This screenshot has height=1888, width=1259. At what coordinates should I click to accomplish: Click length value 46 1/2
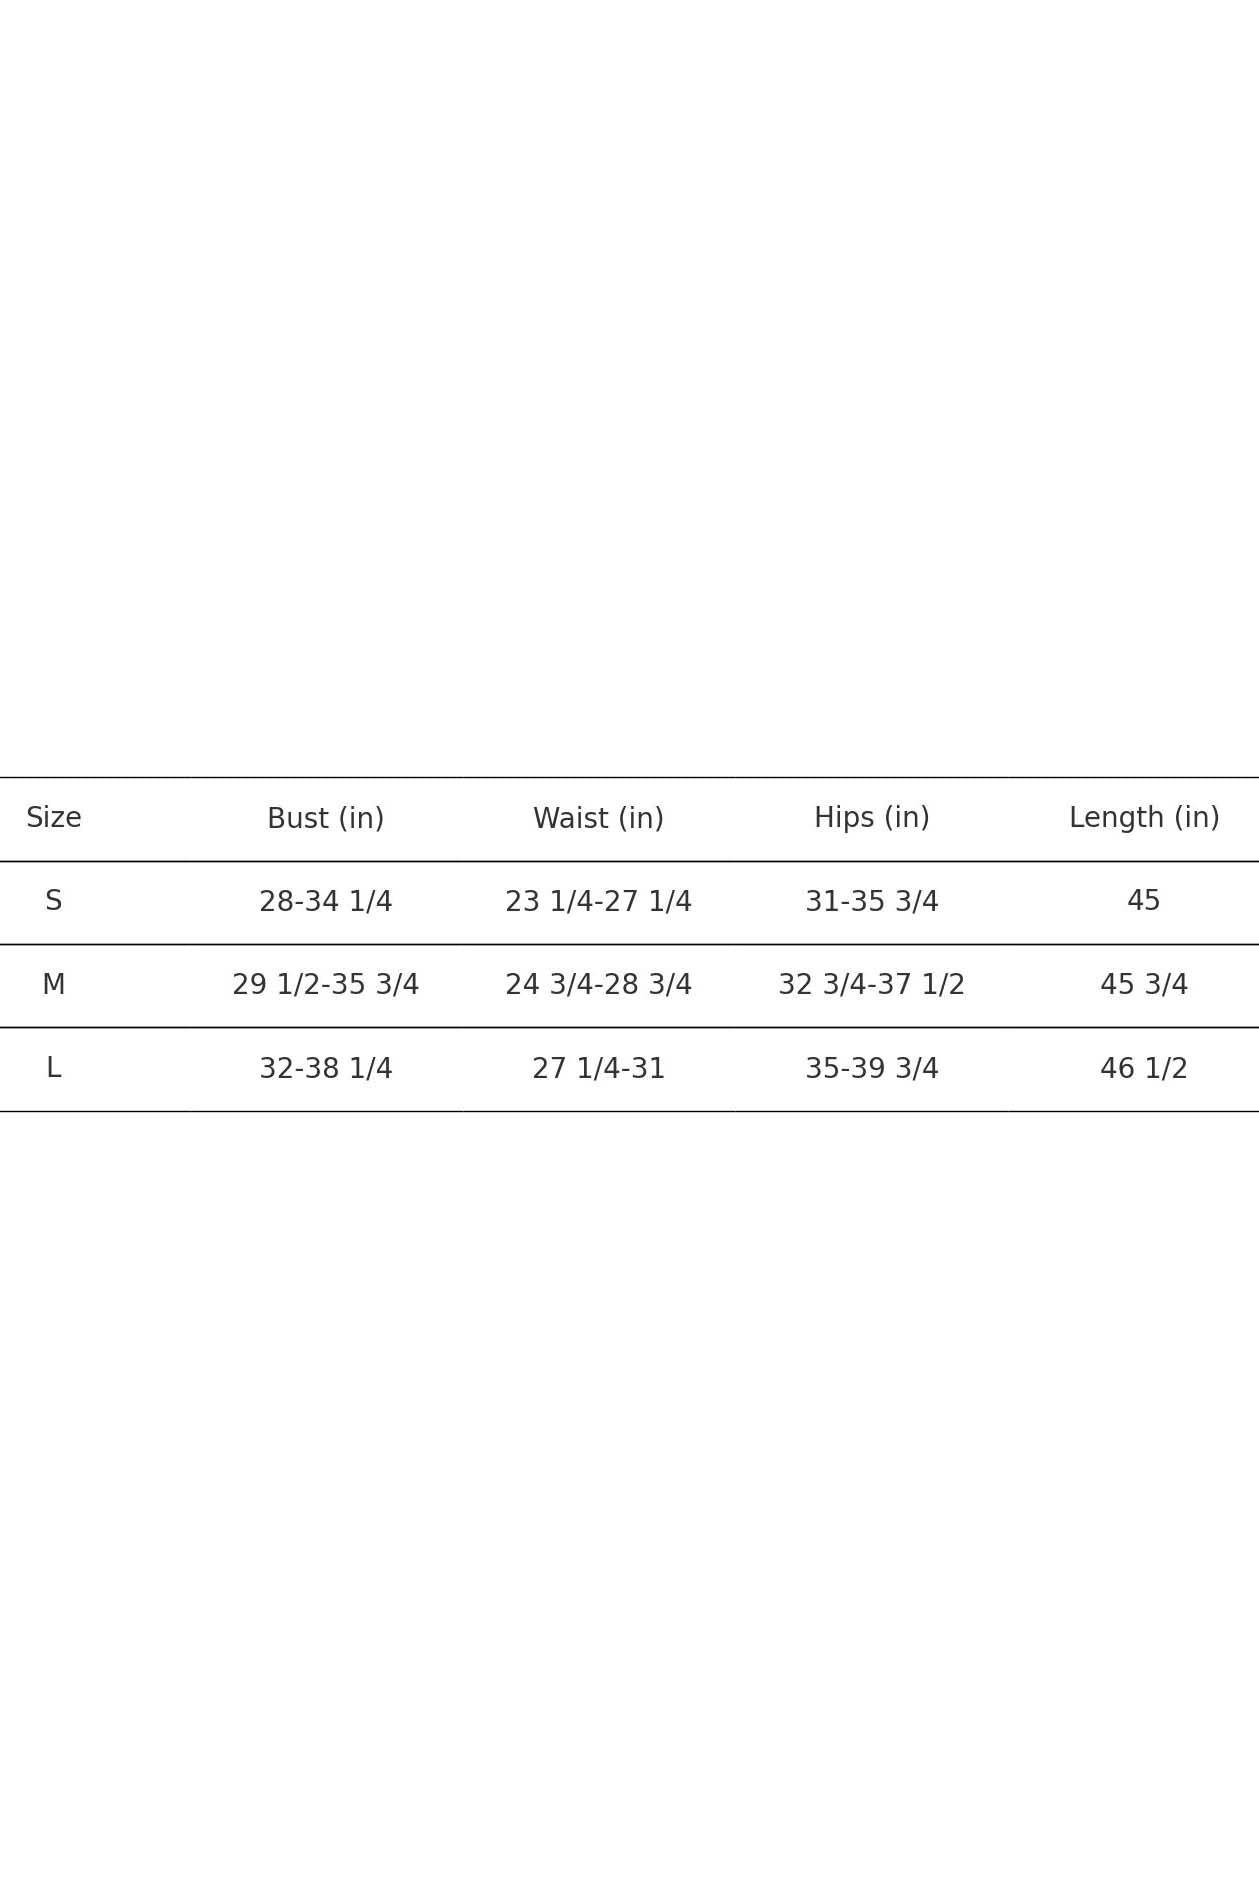coord(1144,1068)
